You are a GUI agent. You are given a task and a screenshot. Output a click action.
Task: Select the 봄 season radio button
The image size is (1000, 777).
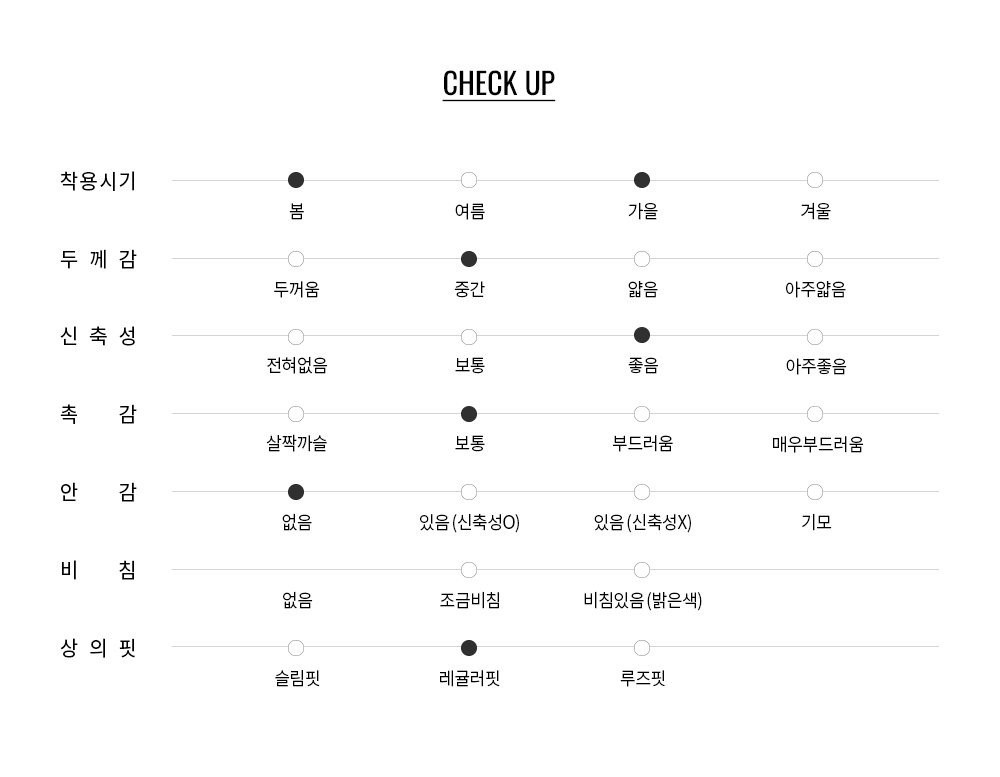pyautogui.click(x=296, y=180)
